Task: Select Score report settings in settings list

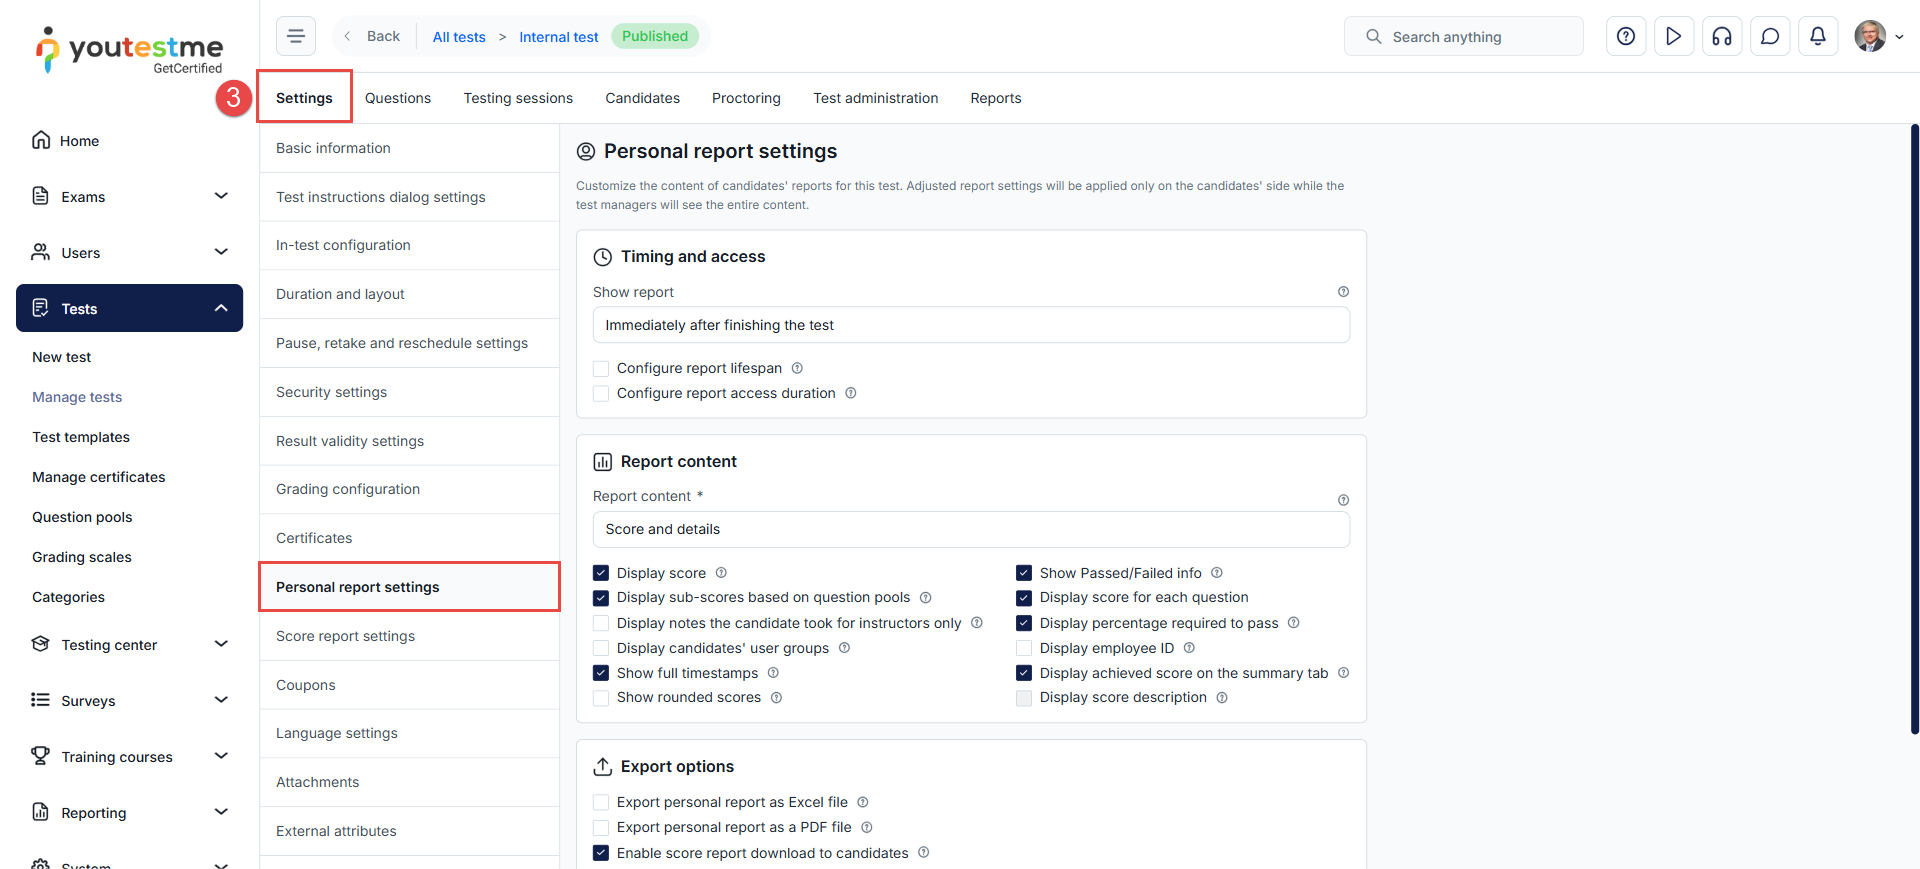Action: 409,636
